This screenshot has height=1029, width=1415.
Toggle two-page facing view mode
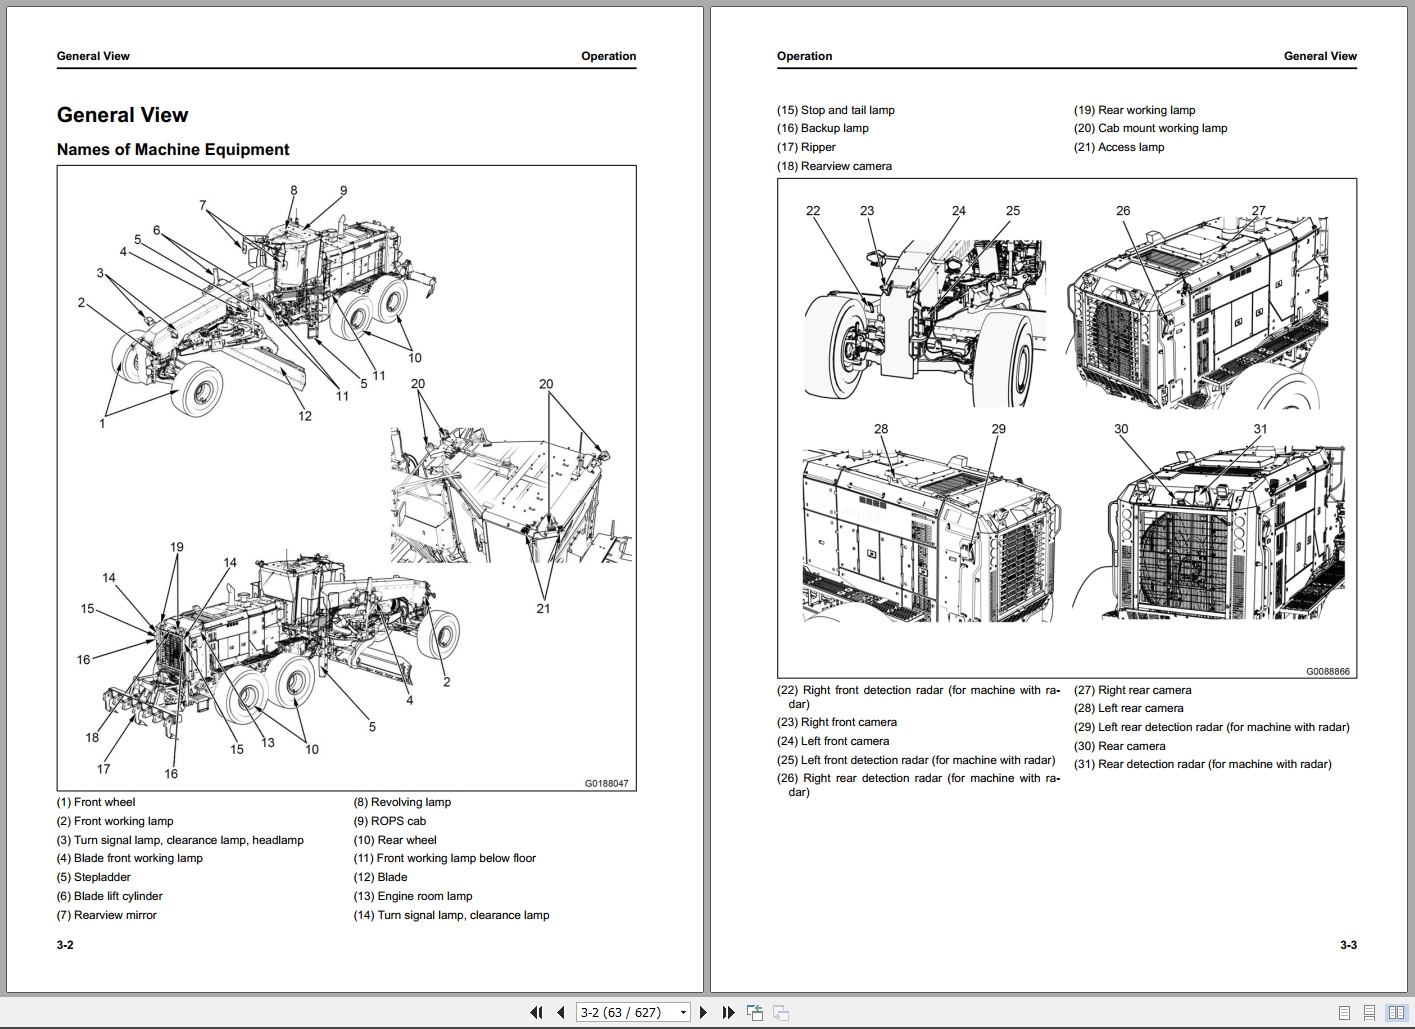pyautogui.click(x=1396, y=1012)
